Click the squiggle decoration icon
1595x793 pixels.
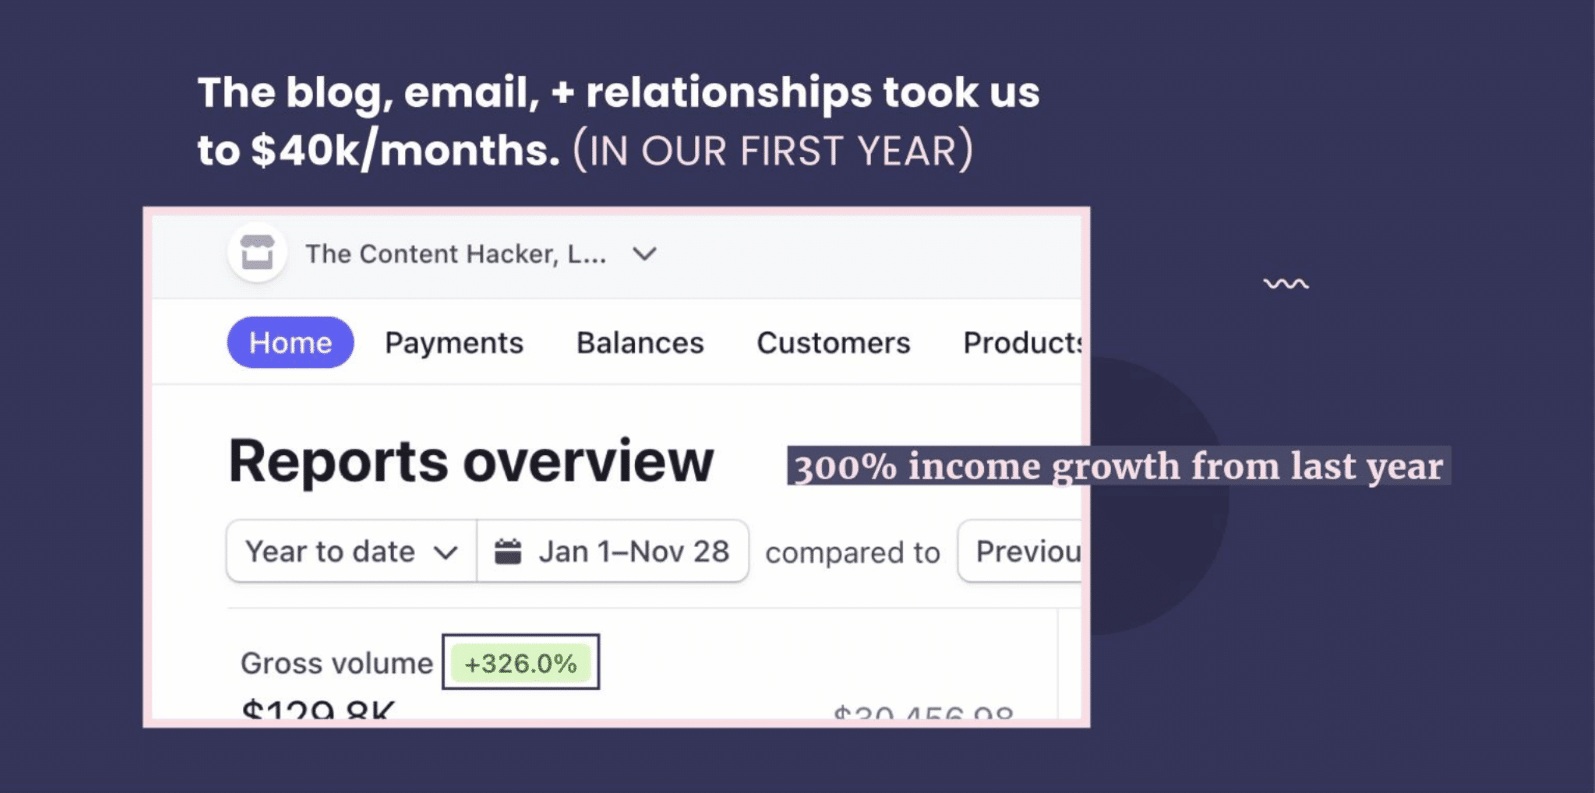1285,284
